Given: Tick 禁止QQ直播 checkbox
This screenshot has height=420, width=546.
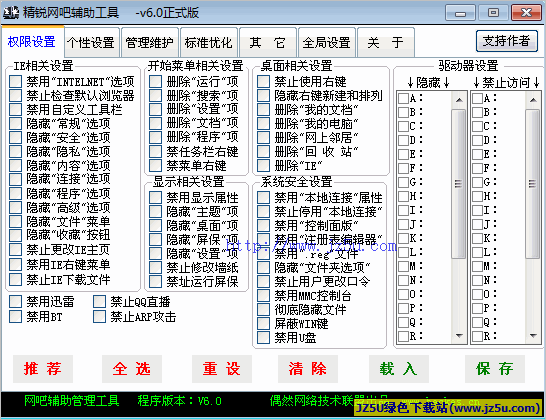Looking at the screenshot, I should click(x=99, y=302).
